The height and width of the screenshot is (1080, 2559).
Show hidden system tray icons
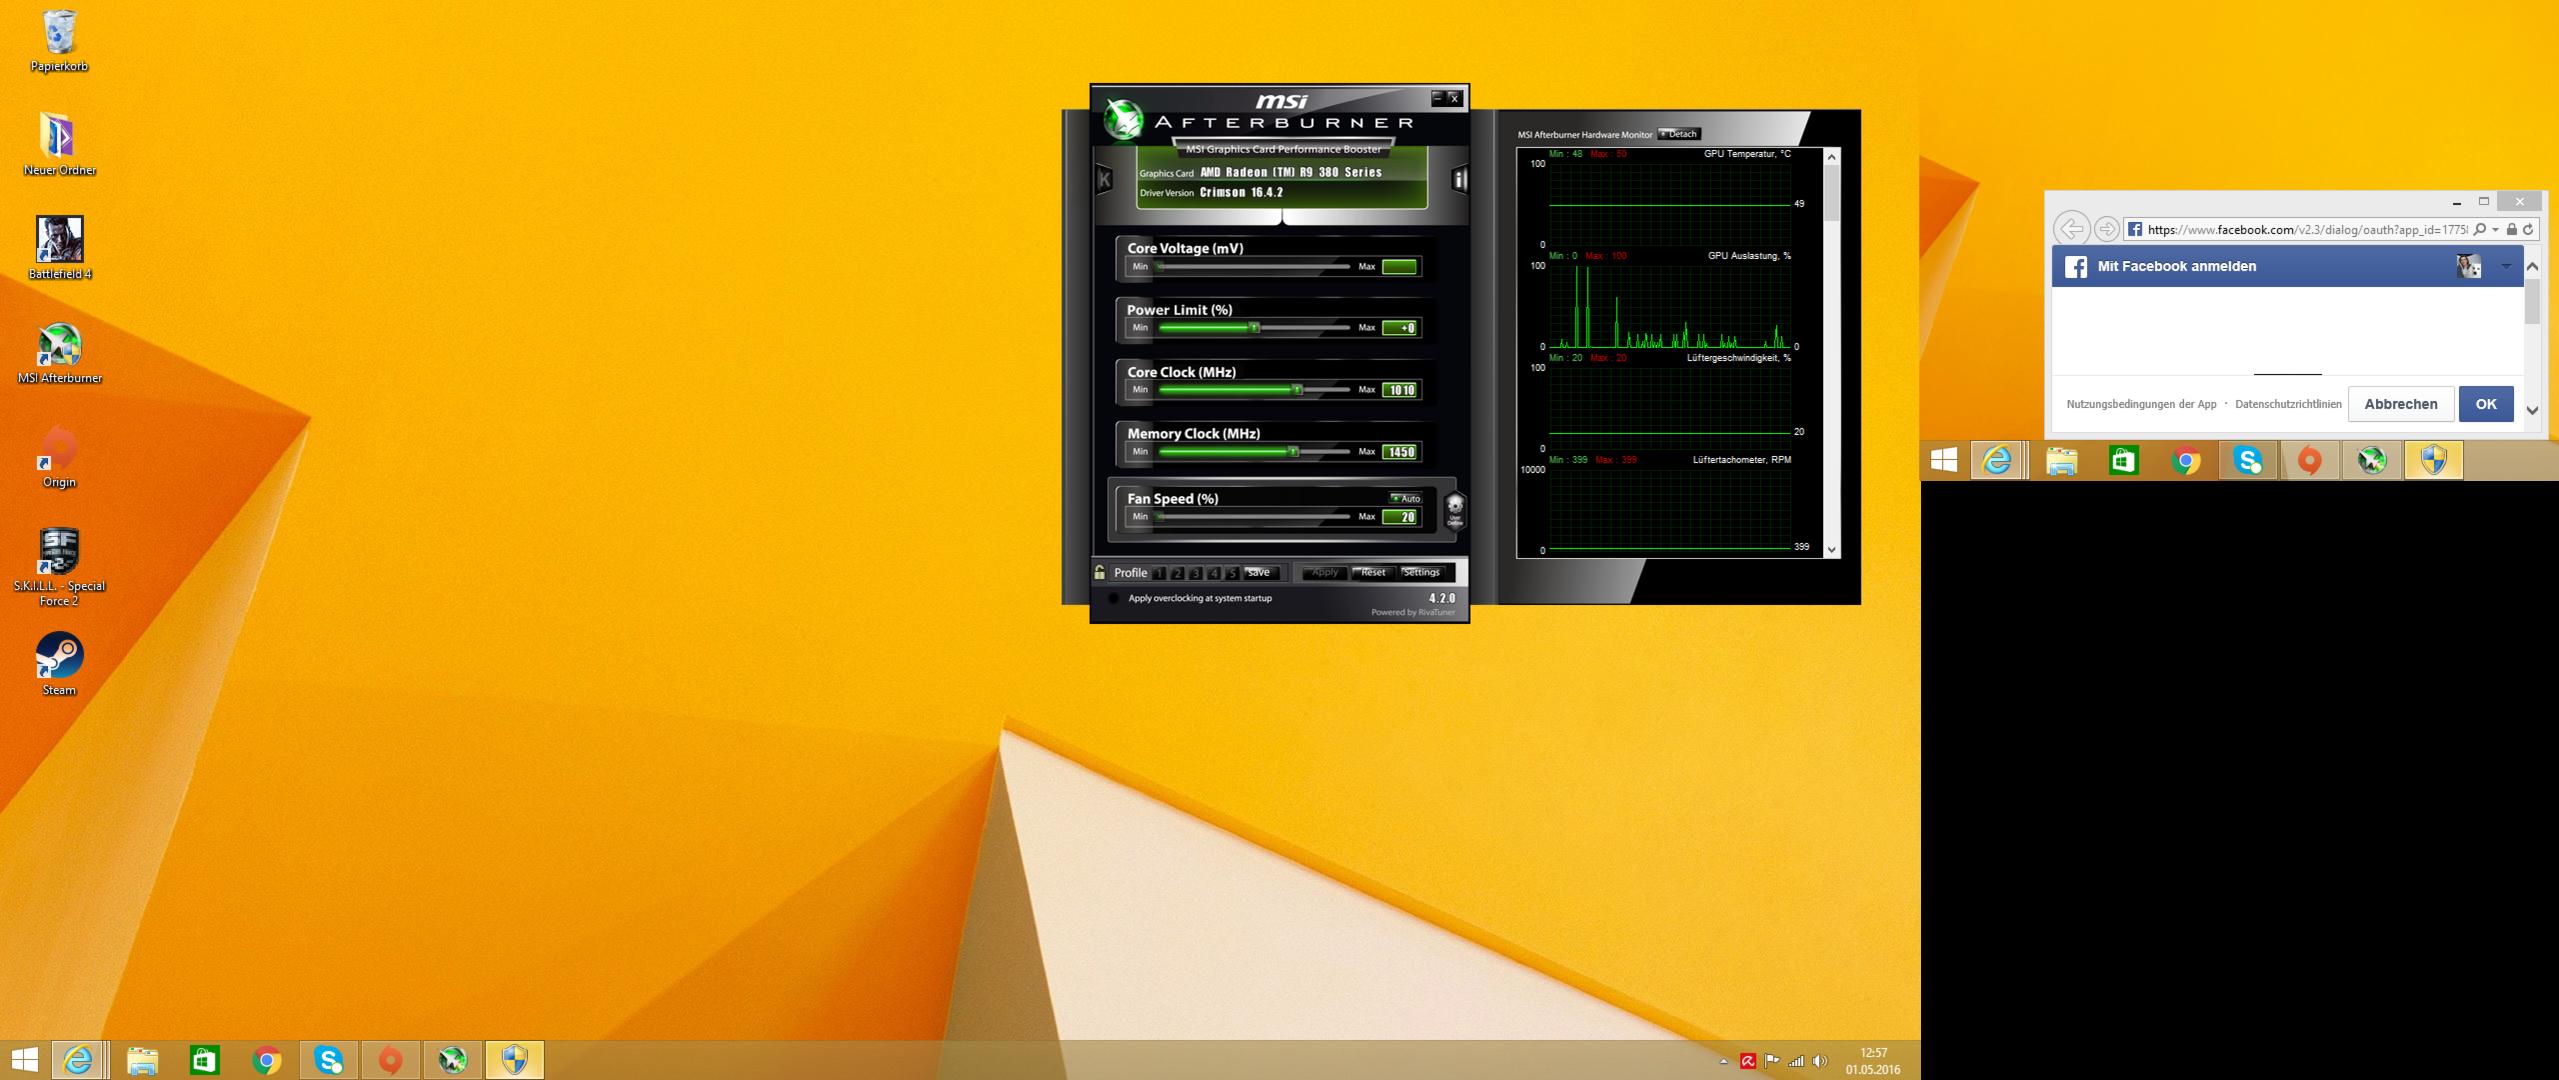[x=1723, y=1061]
